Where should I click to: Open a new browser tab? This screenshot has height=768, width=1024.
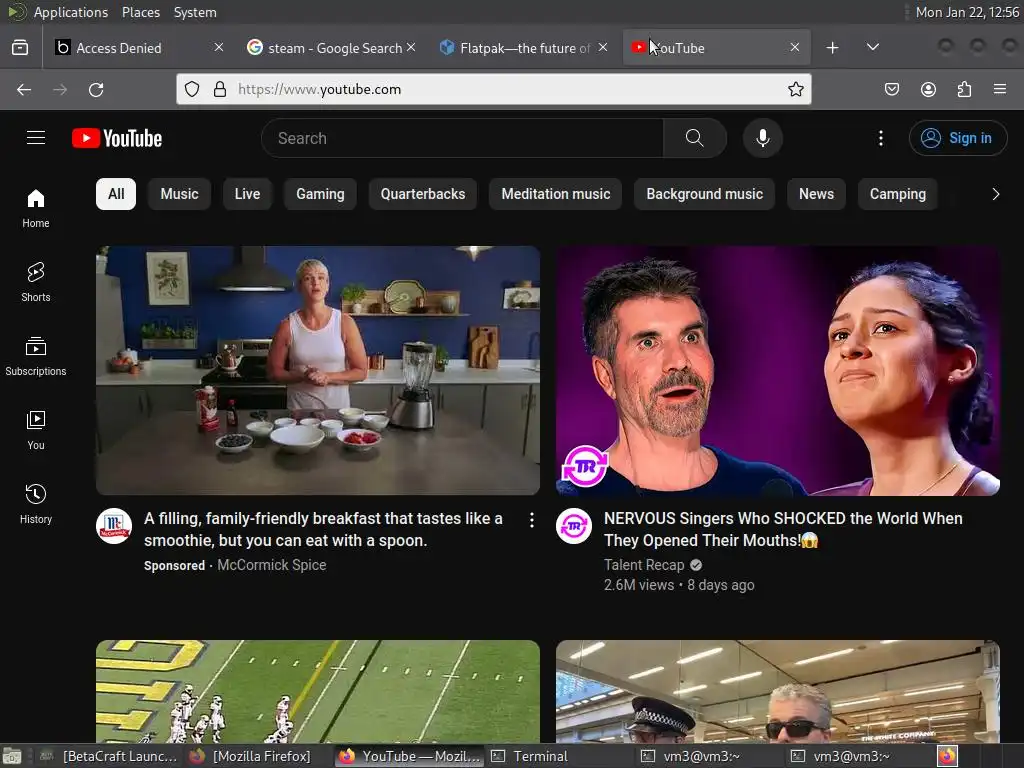(x=832, y=48)
